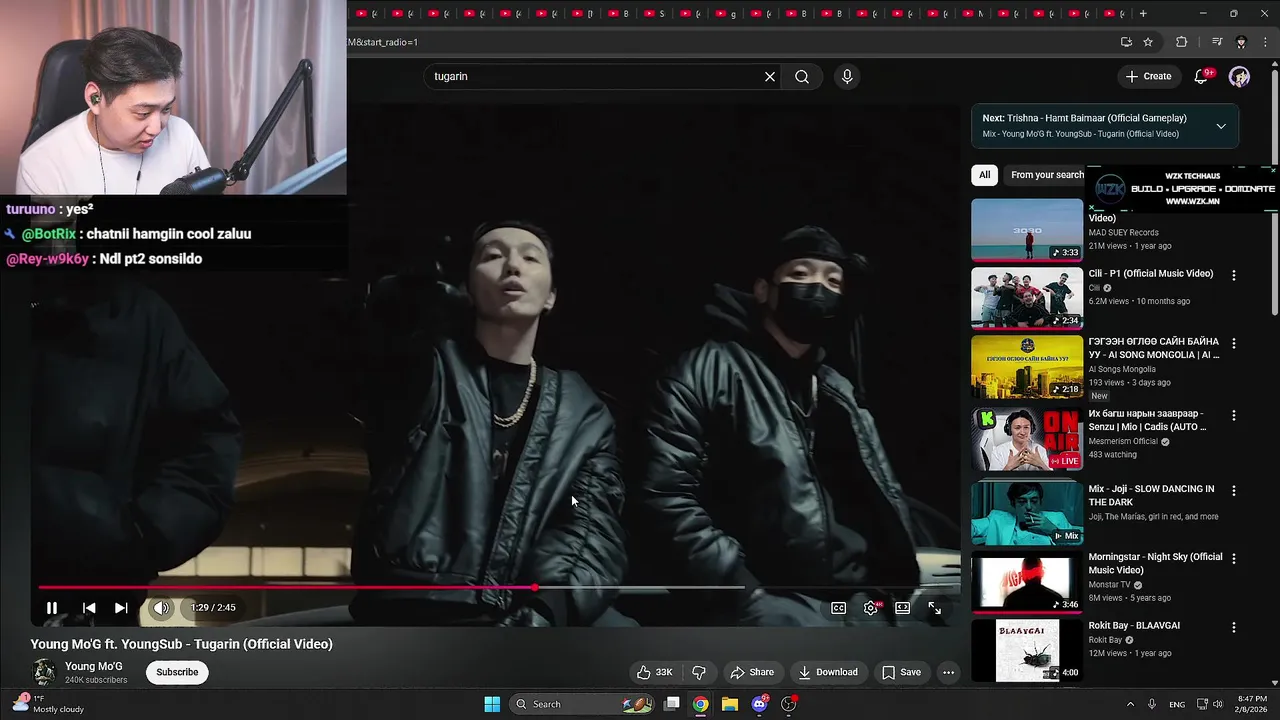Screen dimensions: 1280x720
Task: Open Chrome media controls icon
Action: click(x=1217, y=42)
